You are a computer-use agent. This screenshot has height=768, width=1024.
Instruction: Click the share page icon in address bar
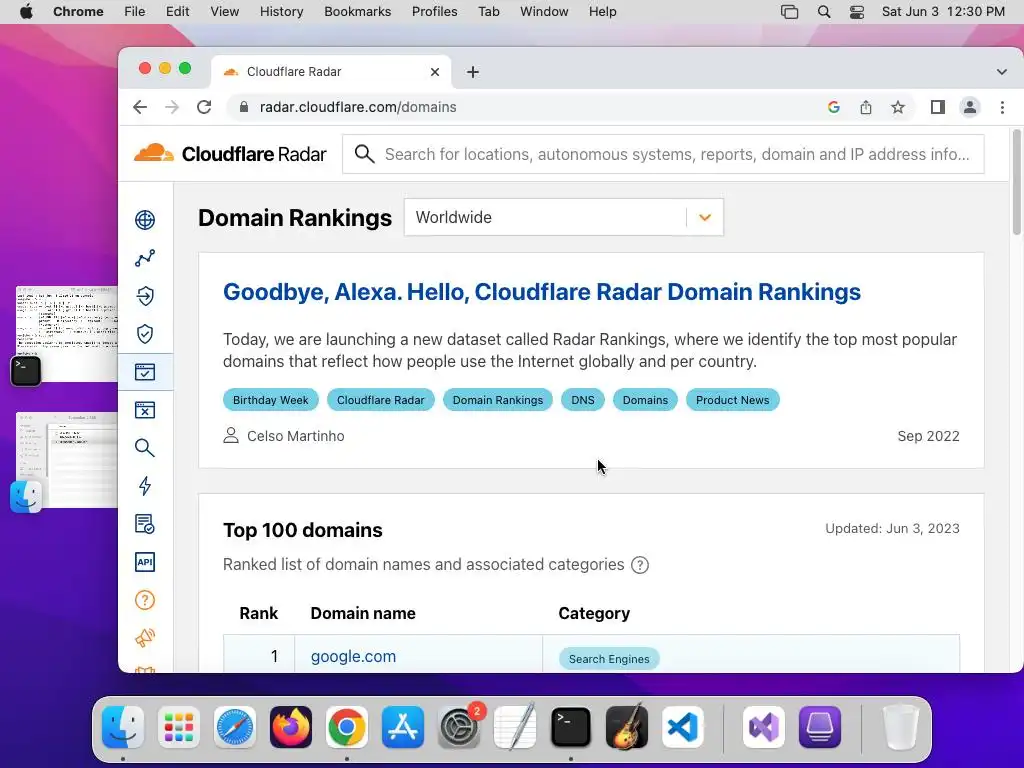point(866,107)
